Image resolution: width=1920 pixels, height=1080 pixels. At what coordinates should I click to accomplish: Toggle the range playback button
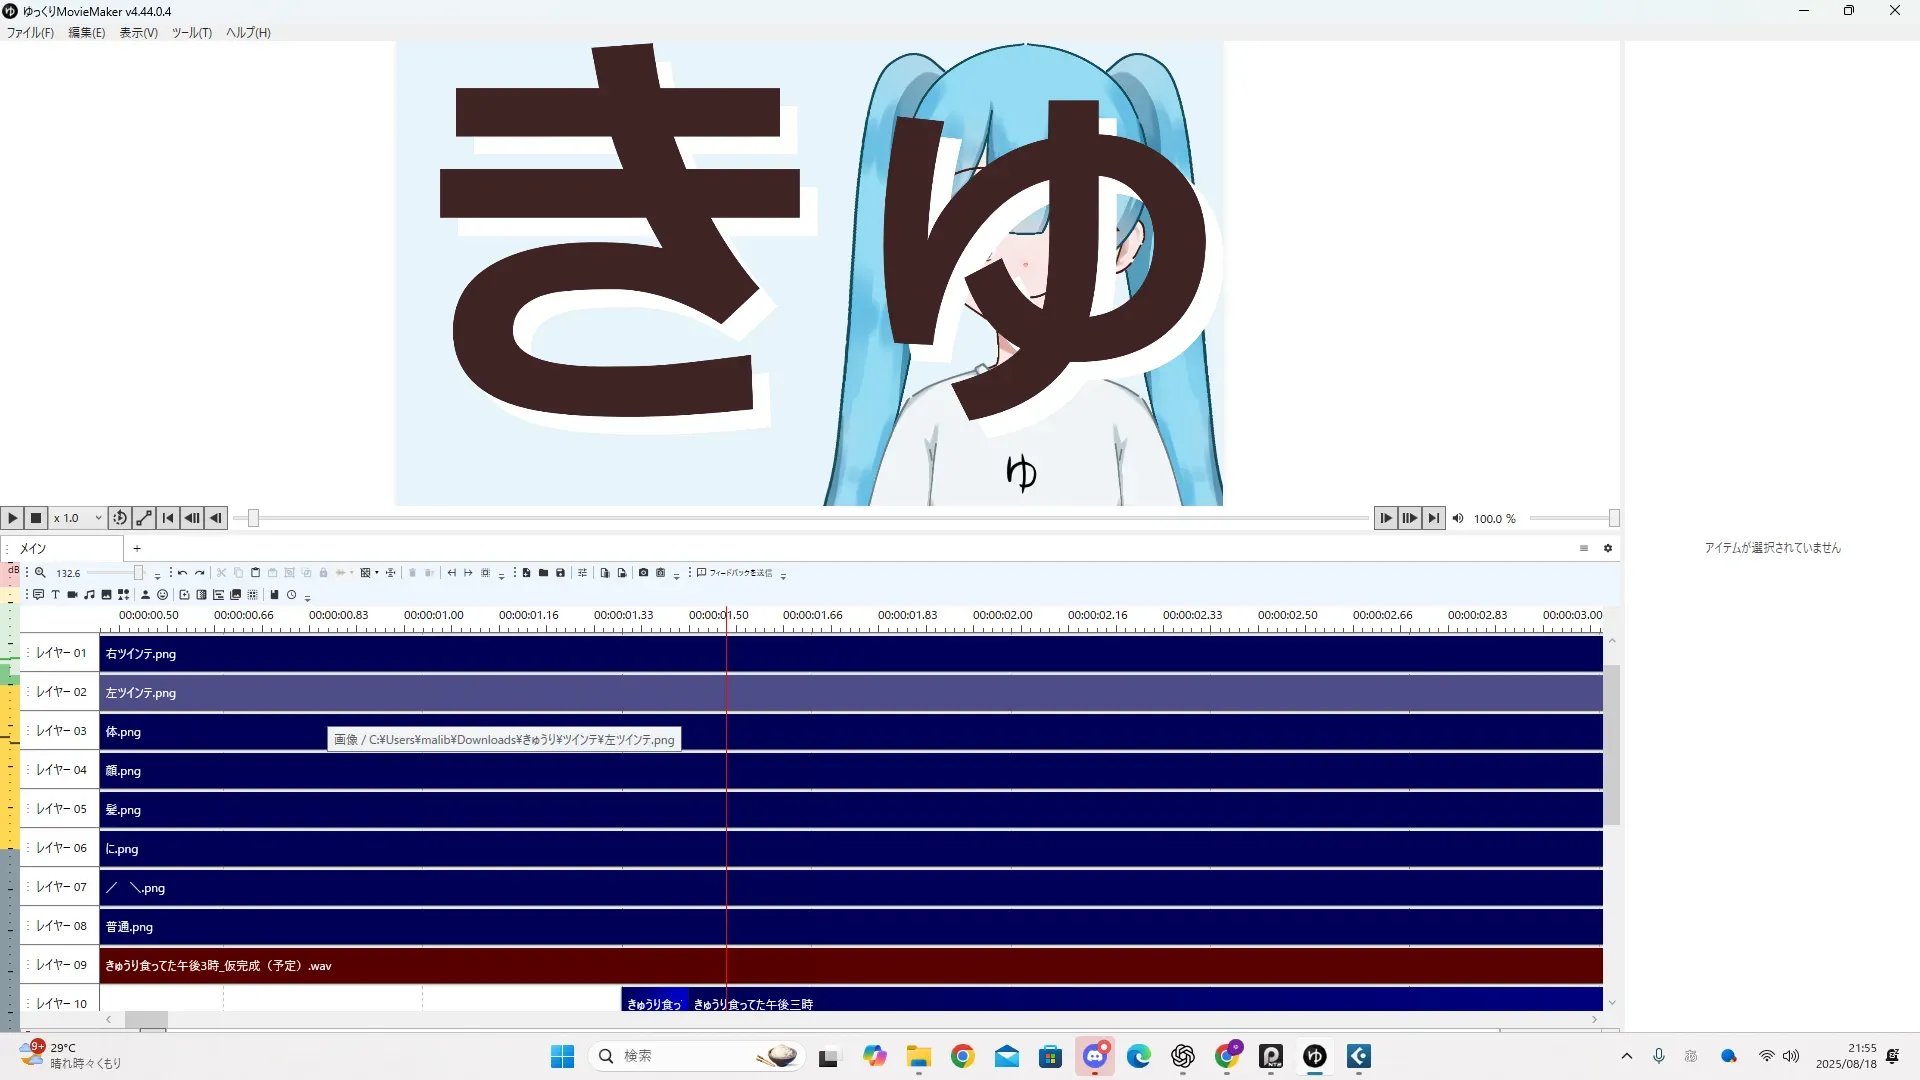tap(144, 518)
